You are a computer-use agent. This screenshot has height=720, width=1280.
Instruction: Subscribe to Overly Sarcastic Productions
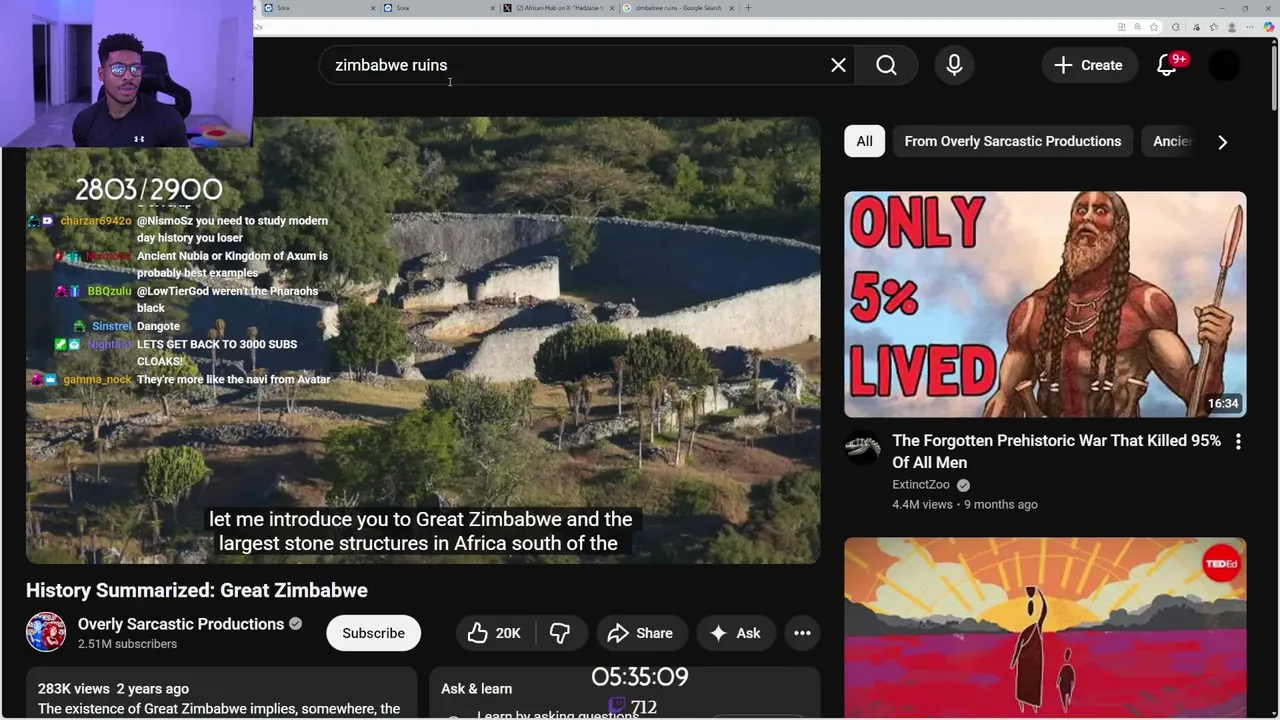coord(373,633)
